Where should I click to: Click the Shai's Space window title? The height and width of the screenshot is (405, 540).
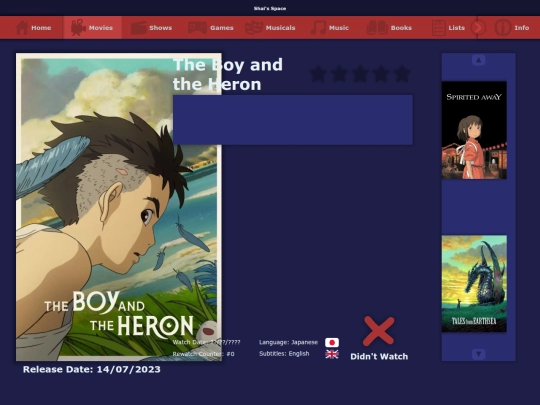coord(270,8)
